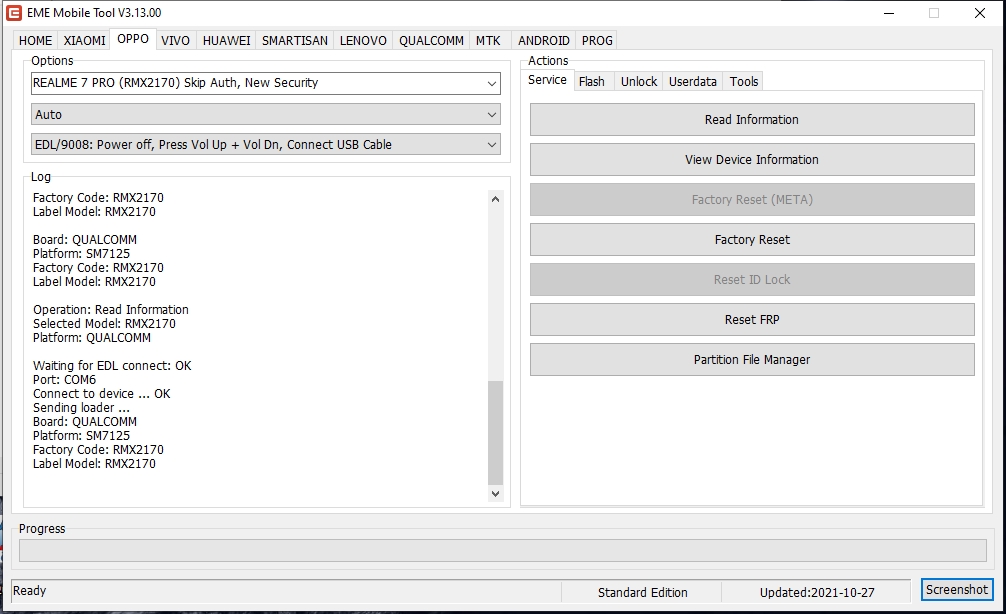
Task: Click 'Updated:2021-10-27' status entry
Action: tap(817, 593)
